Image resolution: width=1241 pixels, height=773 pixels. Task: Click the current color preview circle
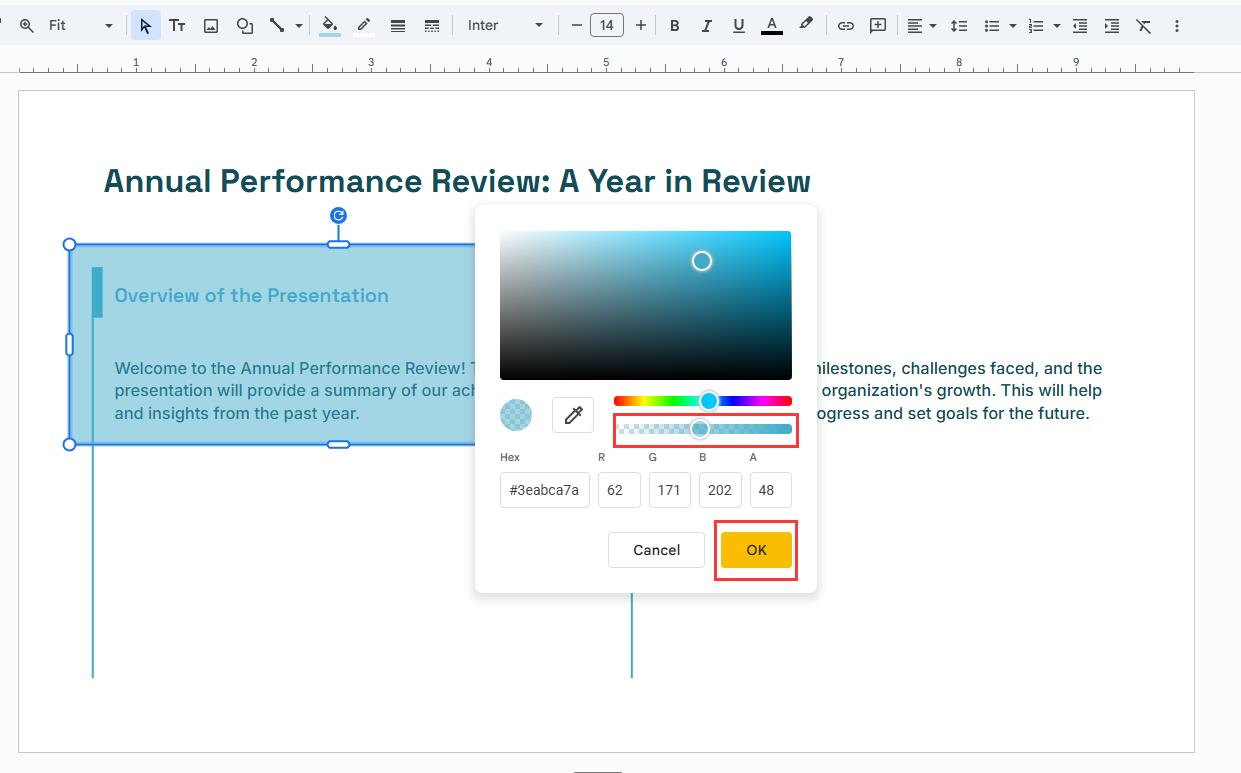click(516, 415)
